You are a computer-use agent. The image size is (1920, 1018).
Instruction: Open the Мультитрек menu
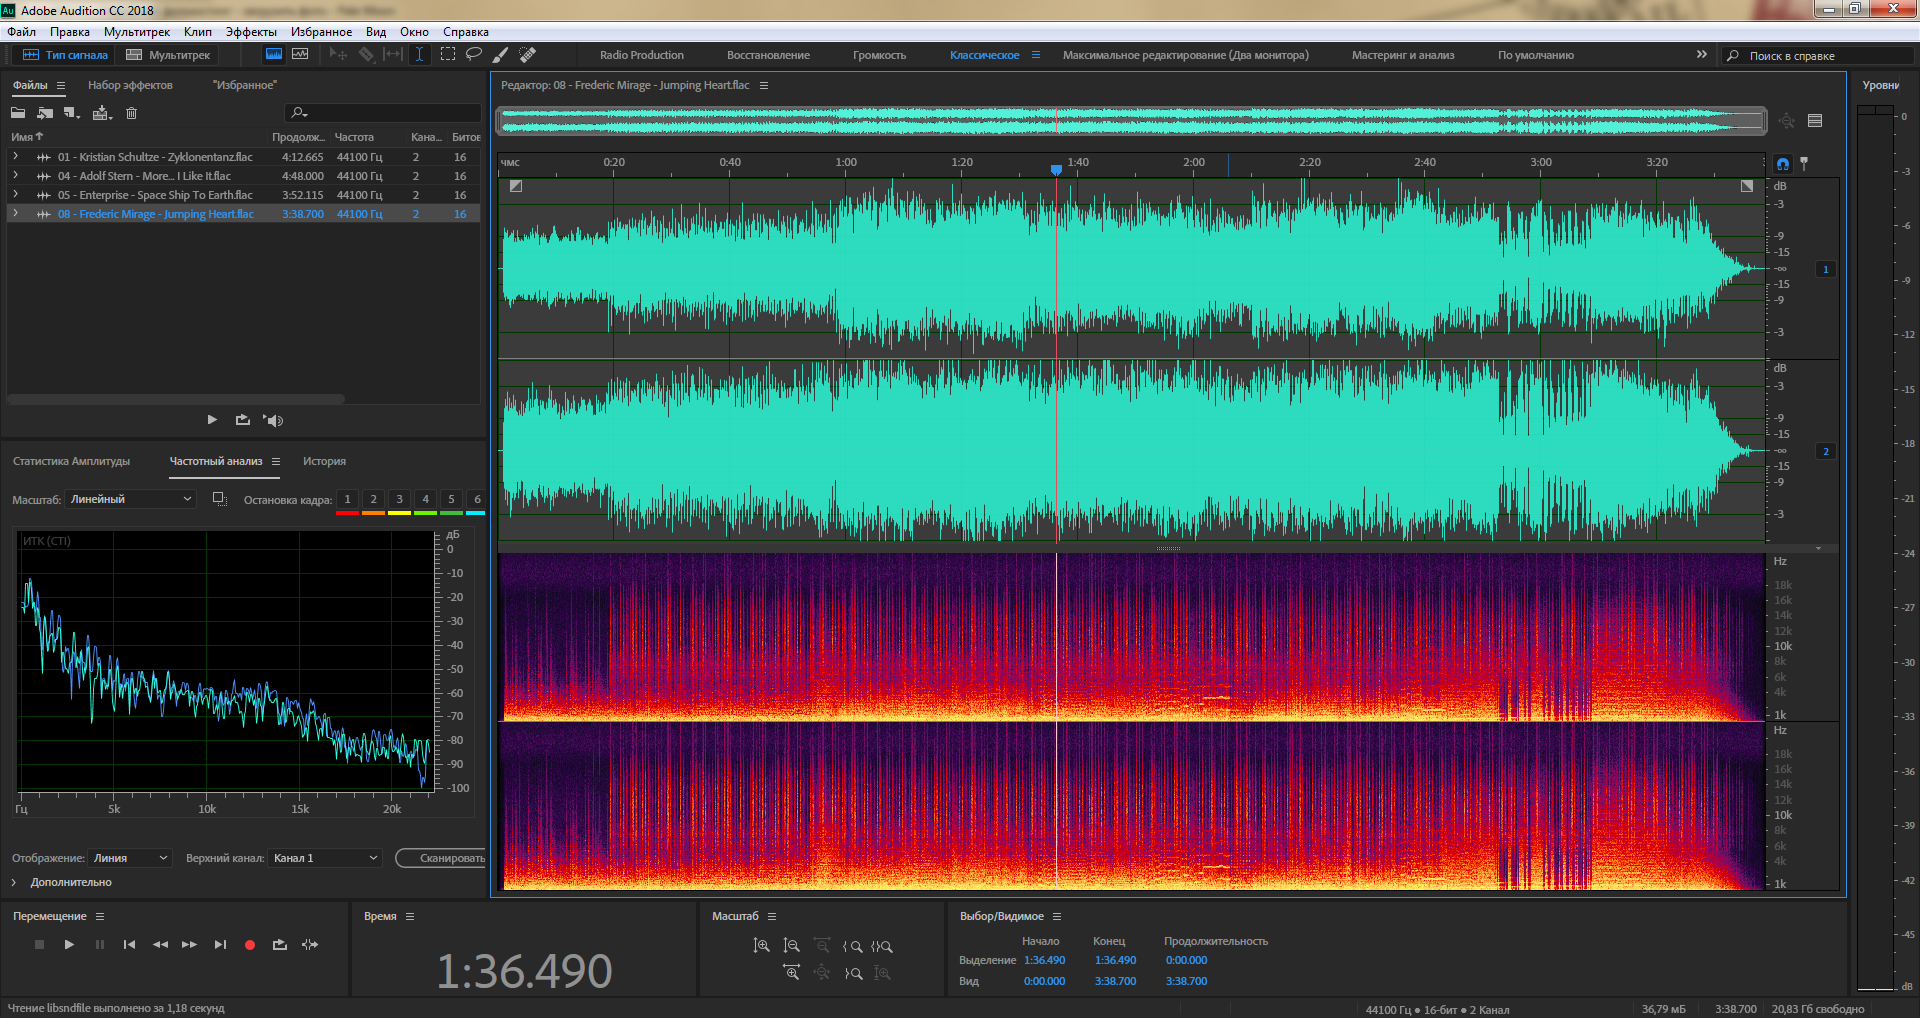137,32
